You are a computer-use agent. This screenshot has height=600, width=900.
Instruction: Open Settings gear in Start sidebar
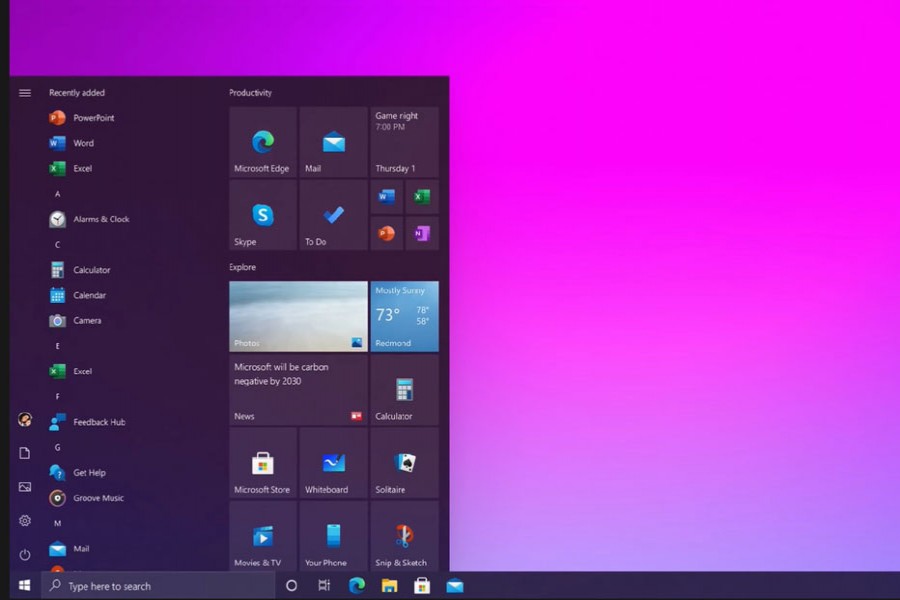click(x=25, y=520)
